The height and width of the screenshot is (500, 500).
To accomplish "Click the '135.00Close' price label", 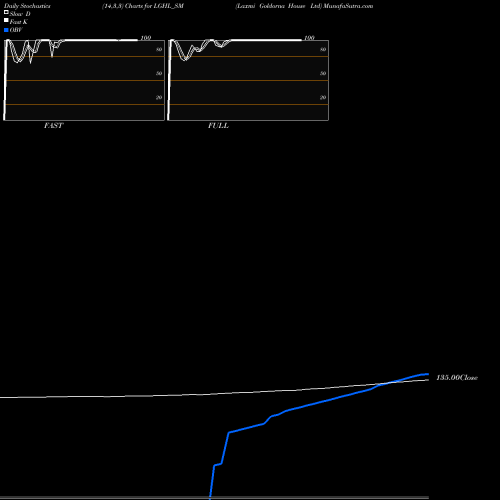I will pos(457,378).
